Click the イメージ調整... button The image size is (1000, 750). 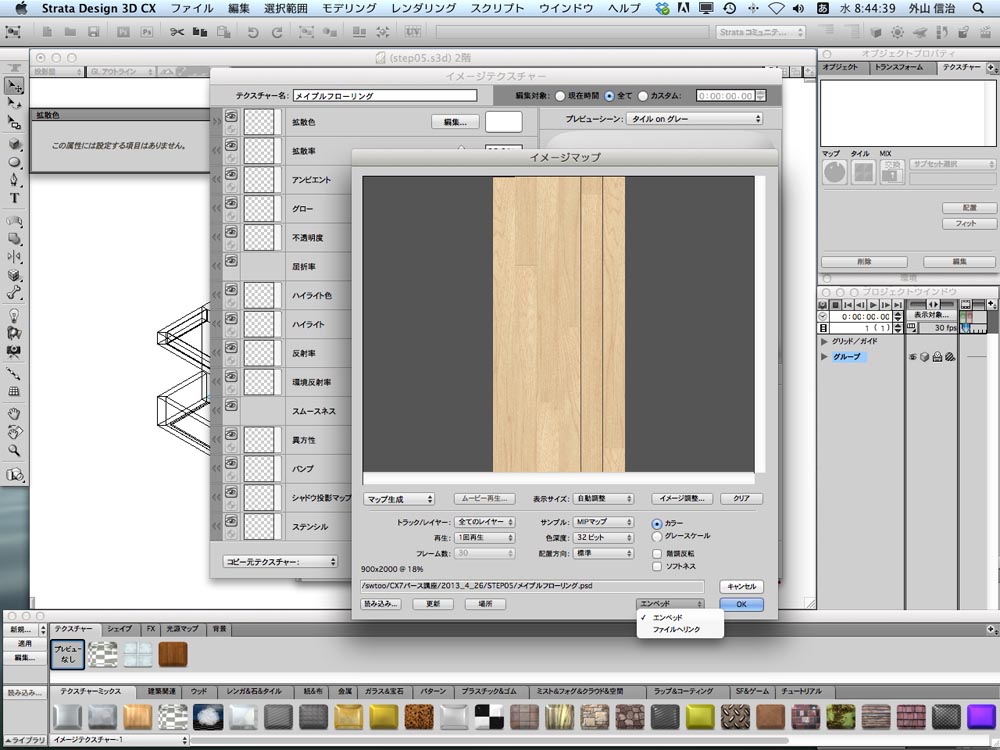tap(682, 499)
